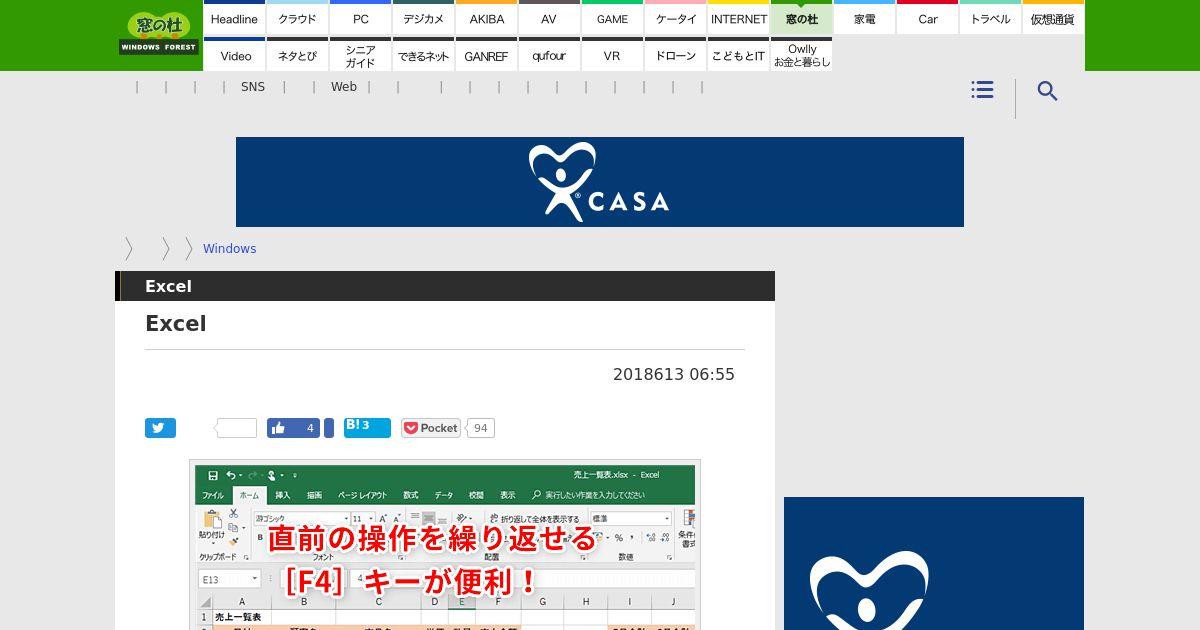Click the tweet count box
The width and height of the screenshot is (1200, 630).
[237, 428]
